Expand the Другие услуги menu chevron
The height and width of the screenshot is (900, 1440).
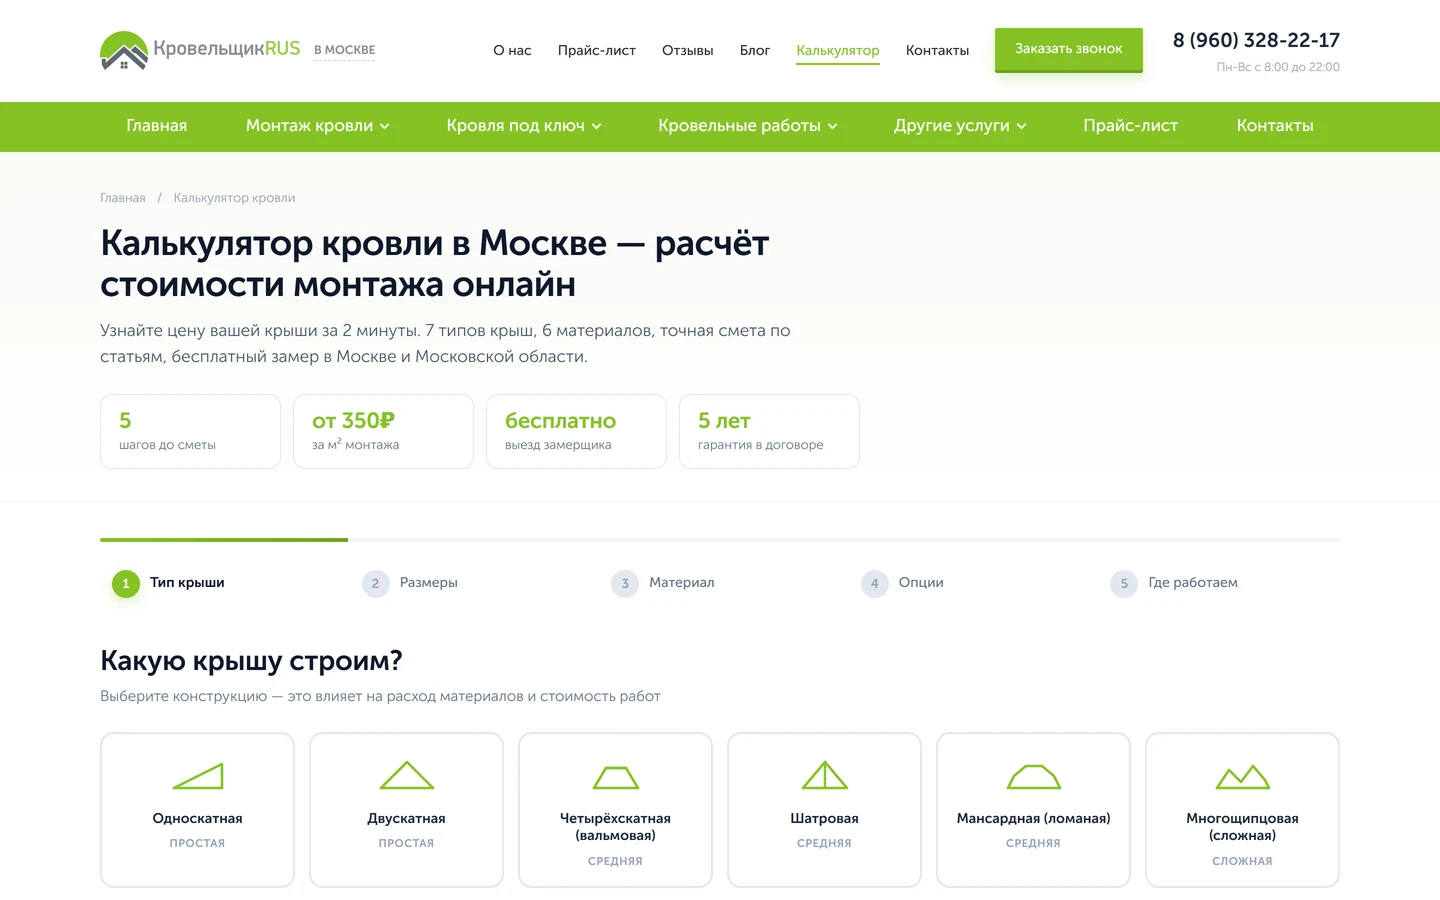[1022, 127]
